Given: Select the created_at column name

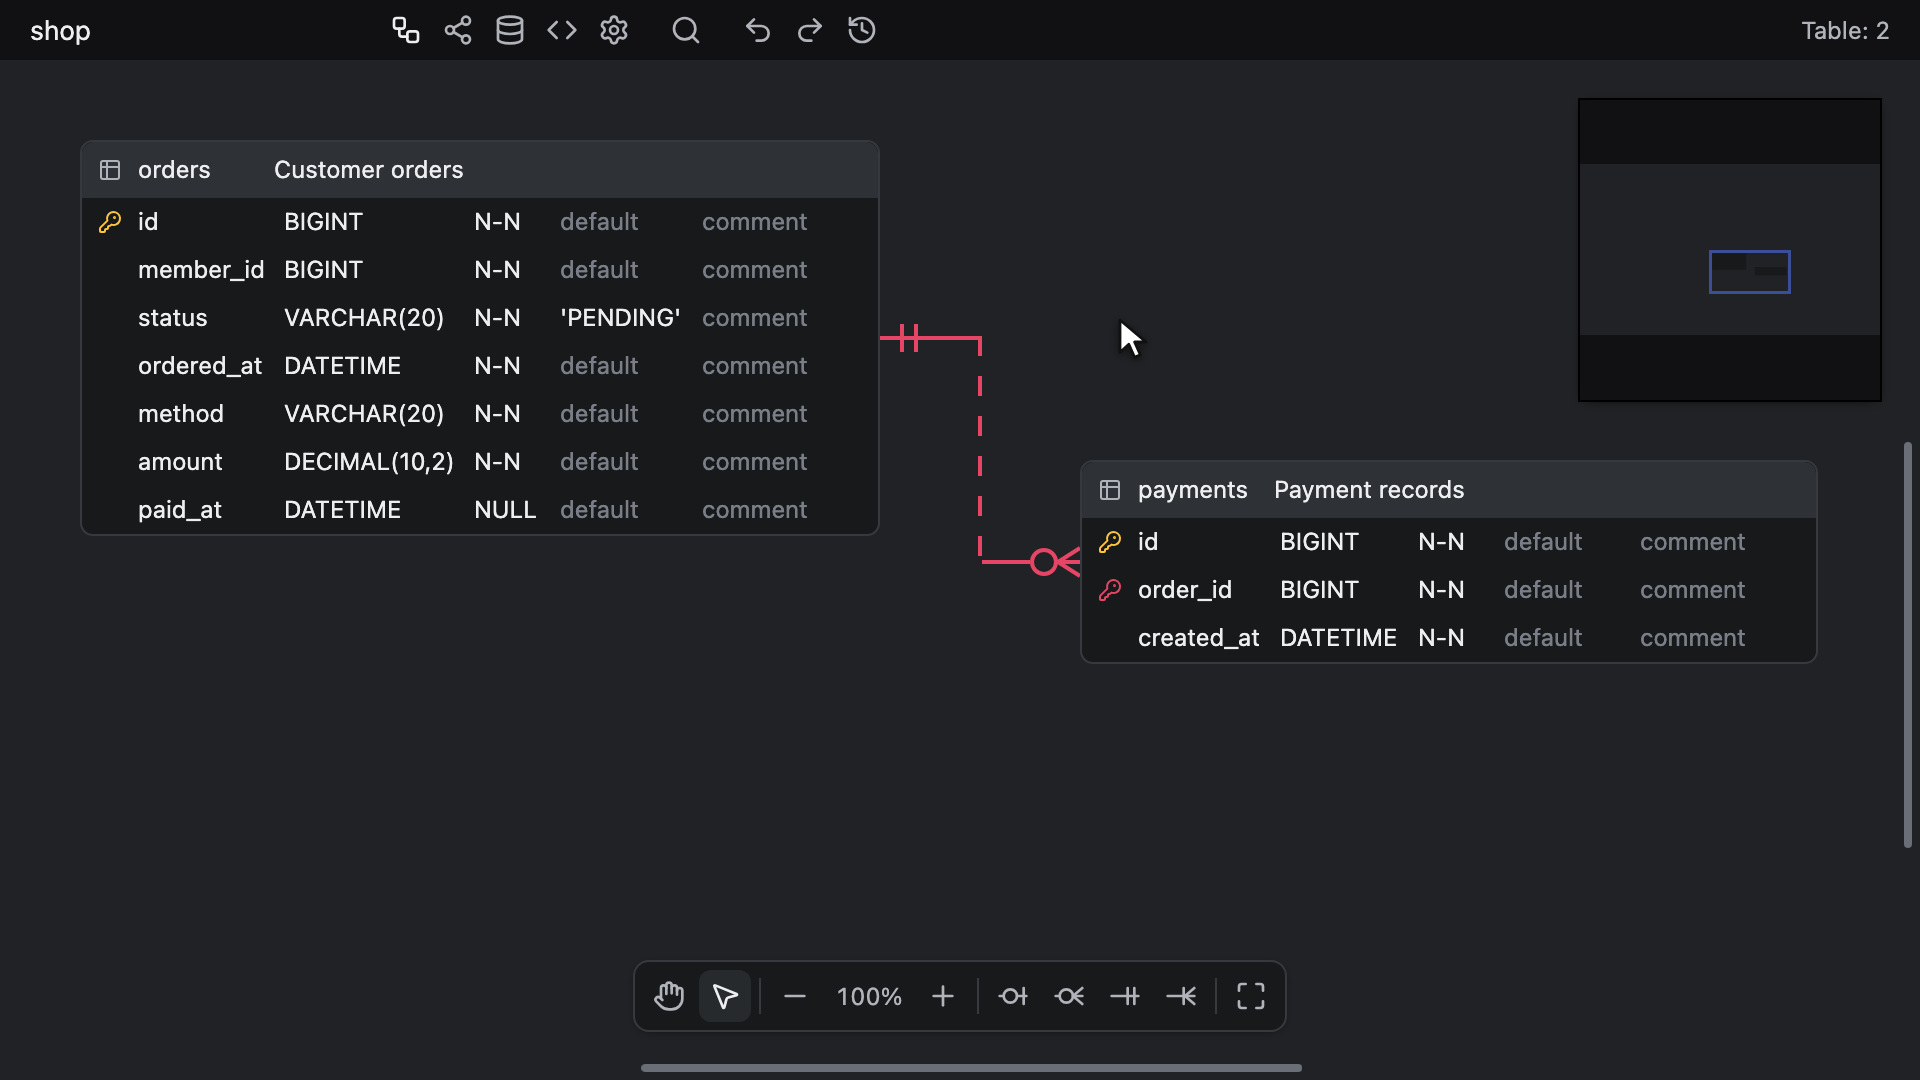Looking at the screenshot, I should (x=1198, y=638).
